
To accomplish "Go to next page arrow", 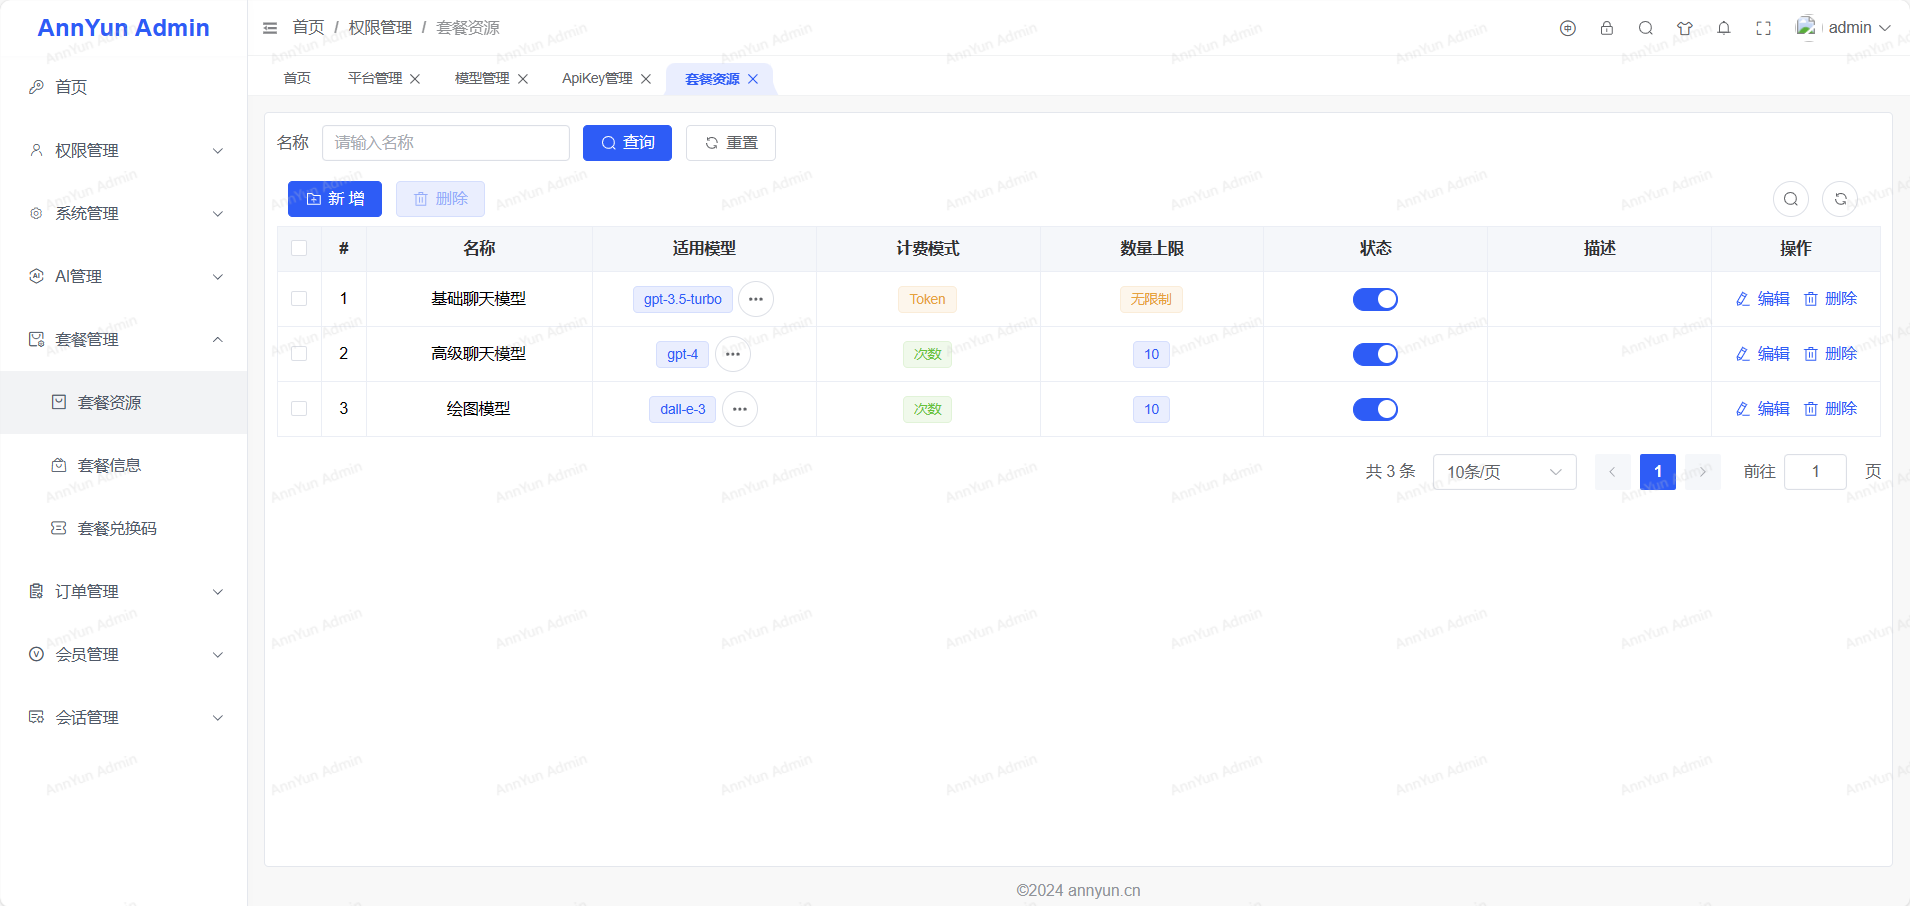I will pyautogui.click(x=1703, y=472).
